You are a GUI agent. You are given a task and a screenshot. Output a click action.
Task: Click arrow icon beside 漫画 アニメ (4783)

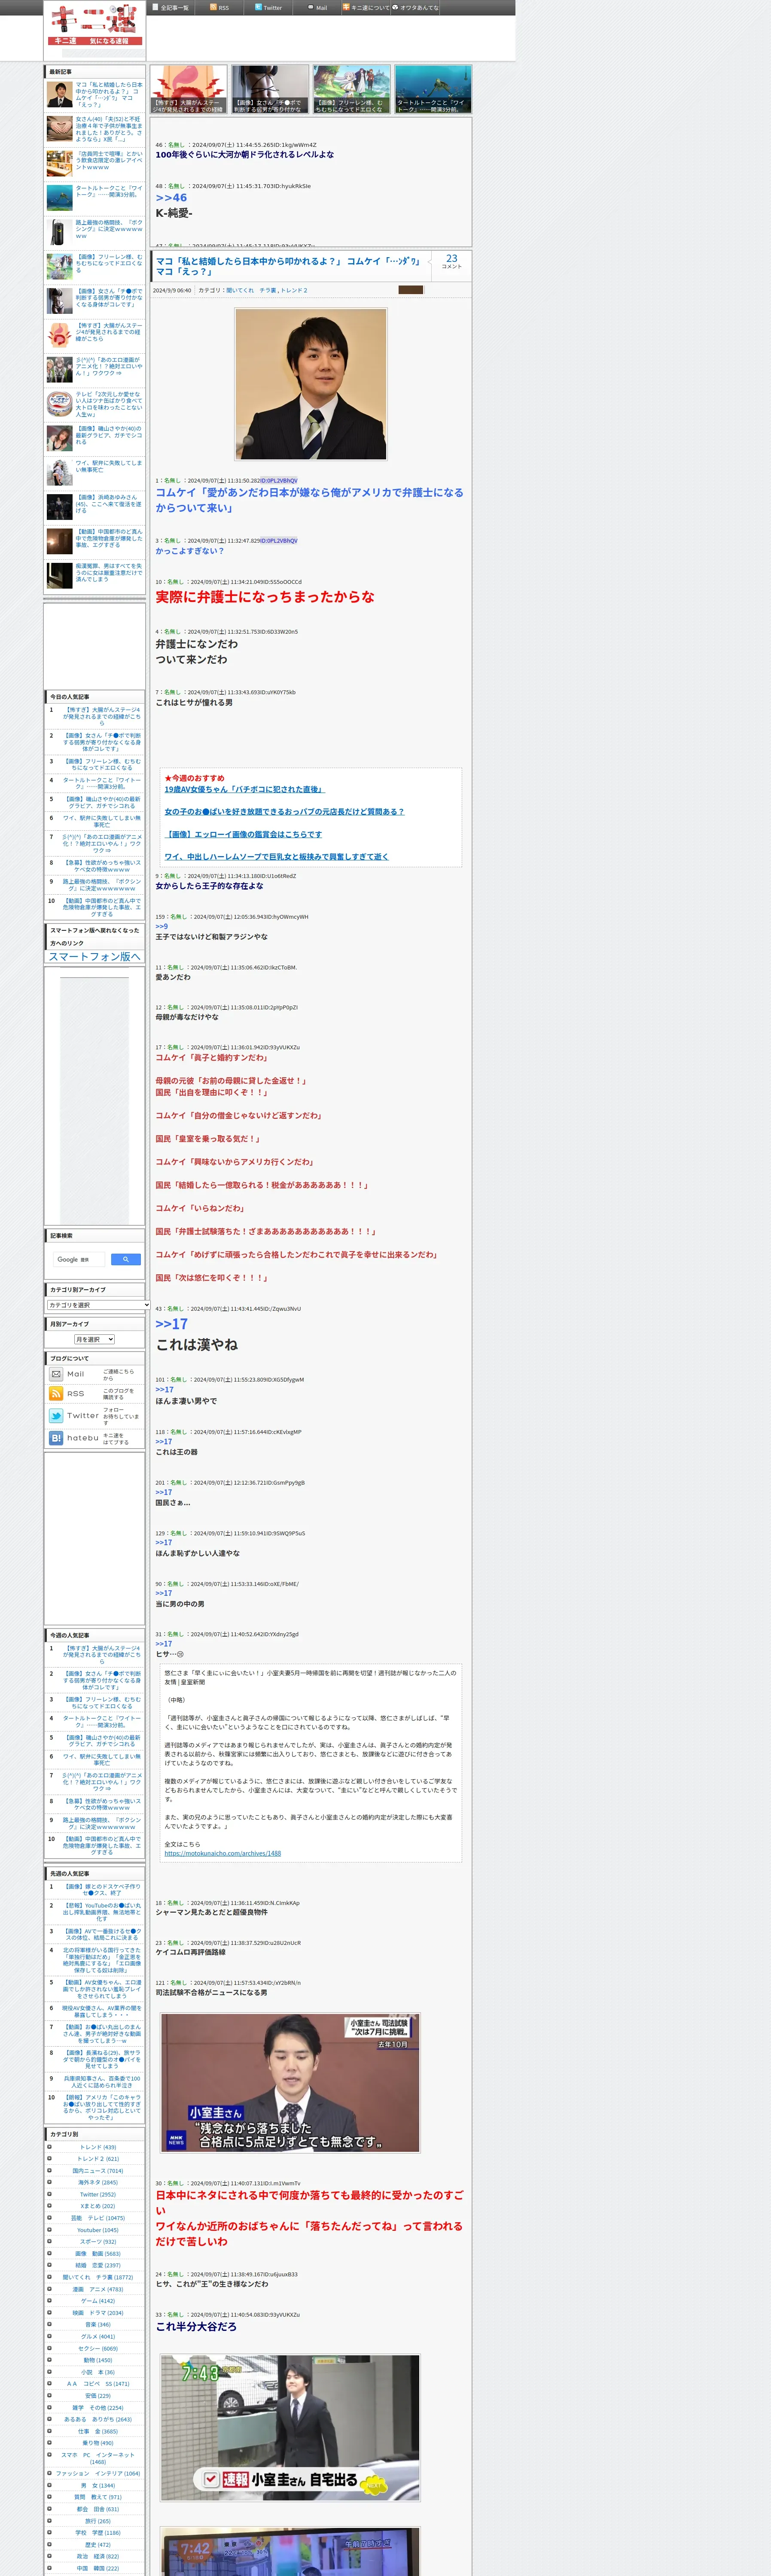pos(49,2289)
